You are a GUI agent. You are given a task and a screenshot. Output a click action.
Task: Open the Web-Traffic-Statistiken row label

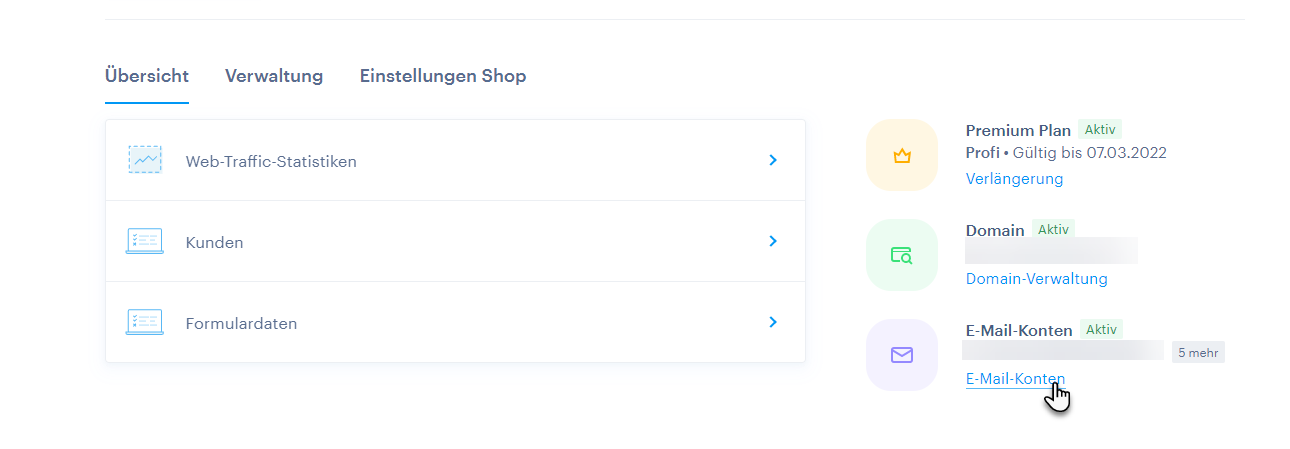[x=271, y=161]
